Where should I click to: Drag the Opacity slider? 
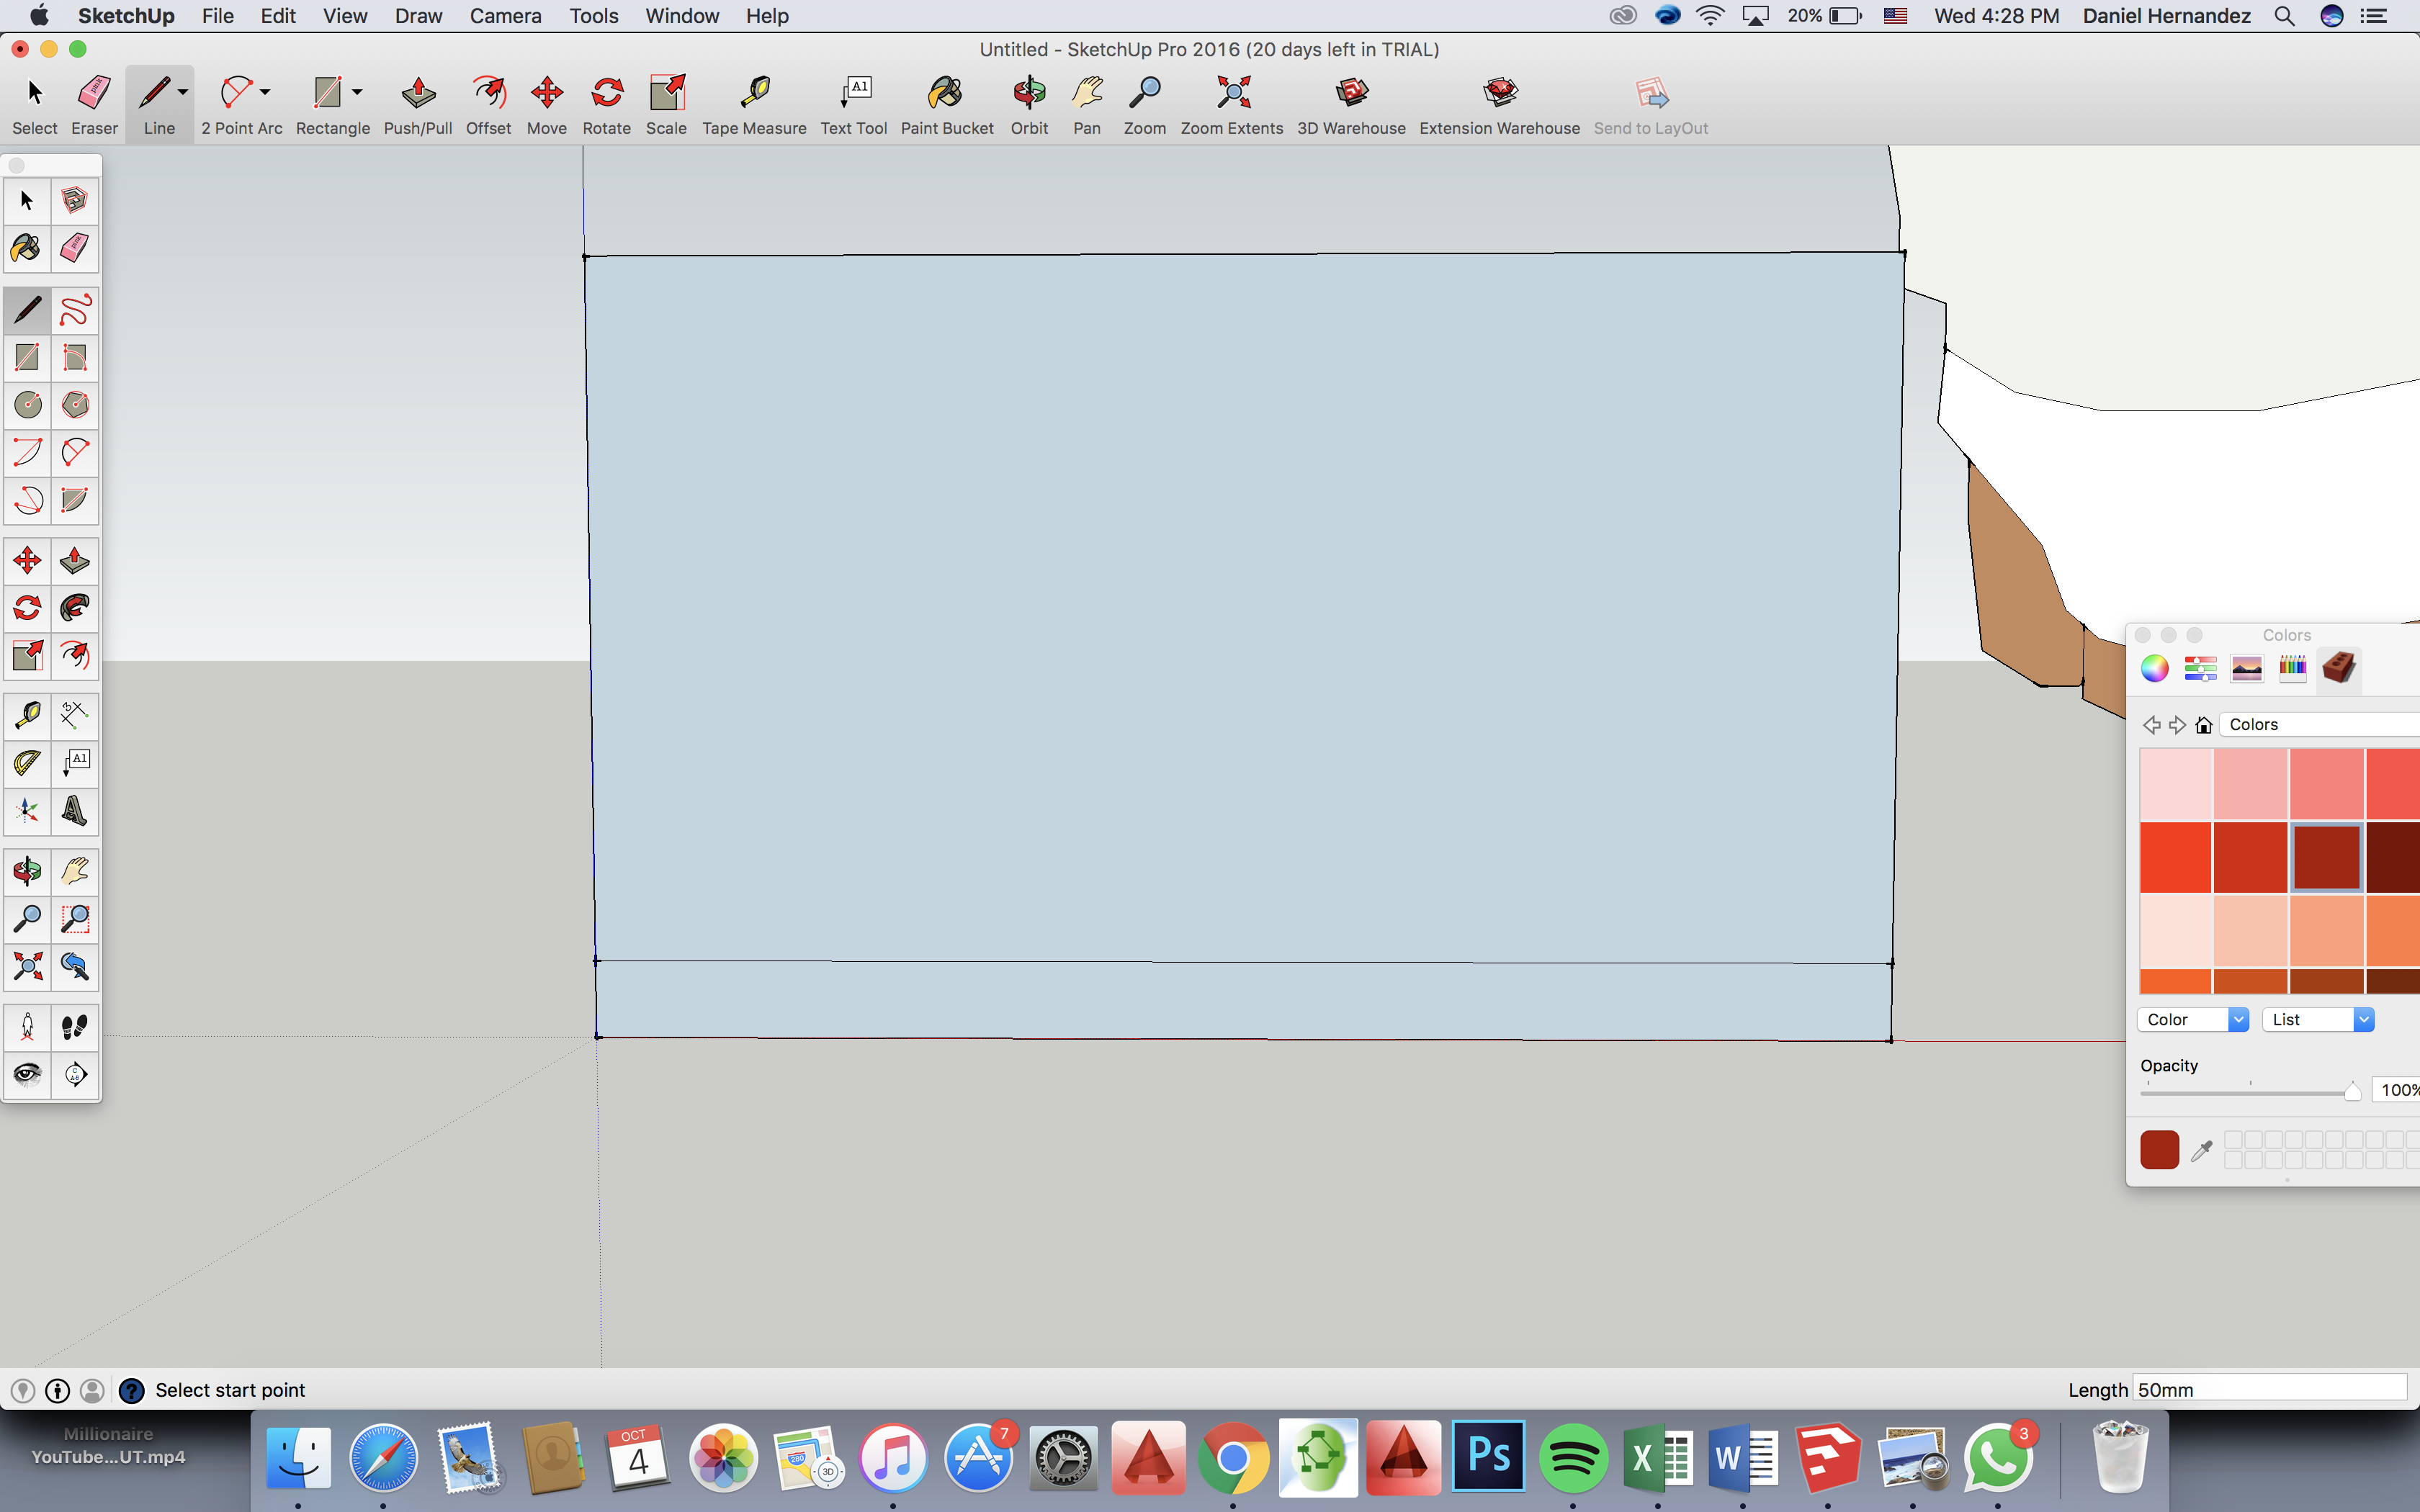[2352, 1089]
